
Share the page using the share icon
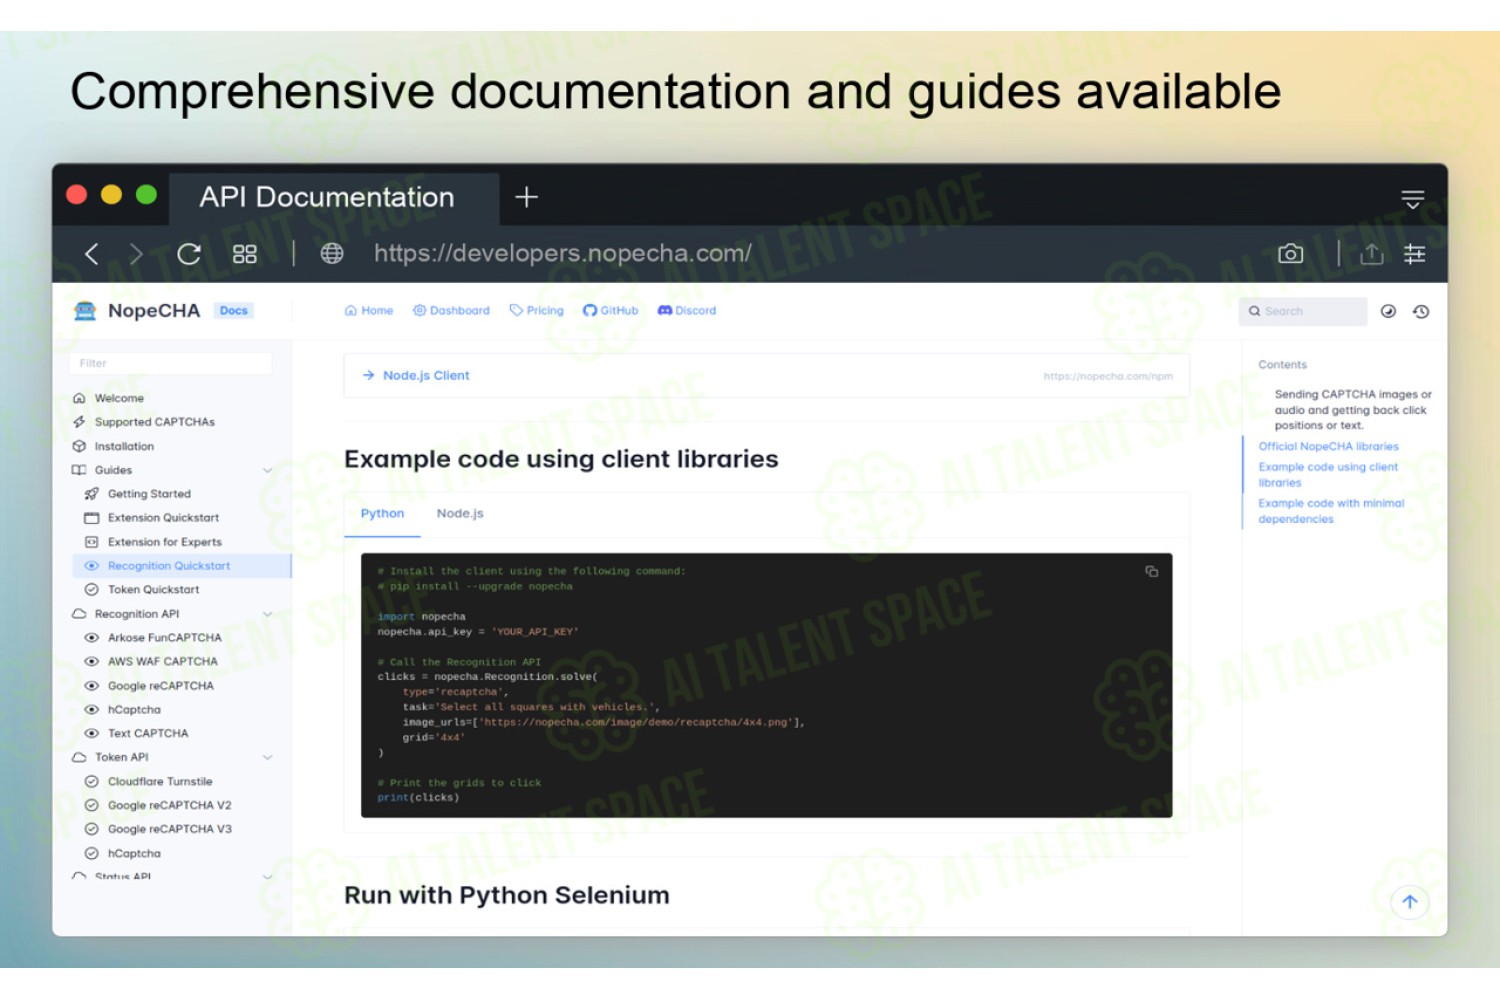1372,254
